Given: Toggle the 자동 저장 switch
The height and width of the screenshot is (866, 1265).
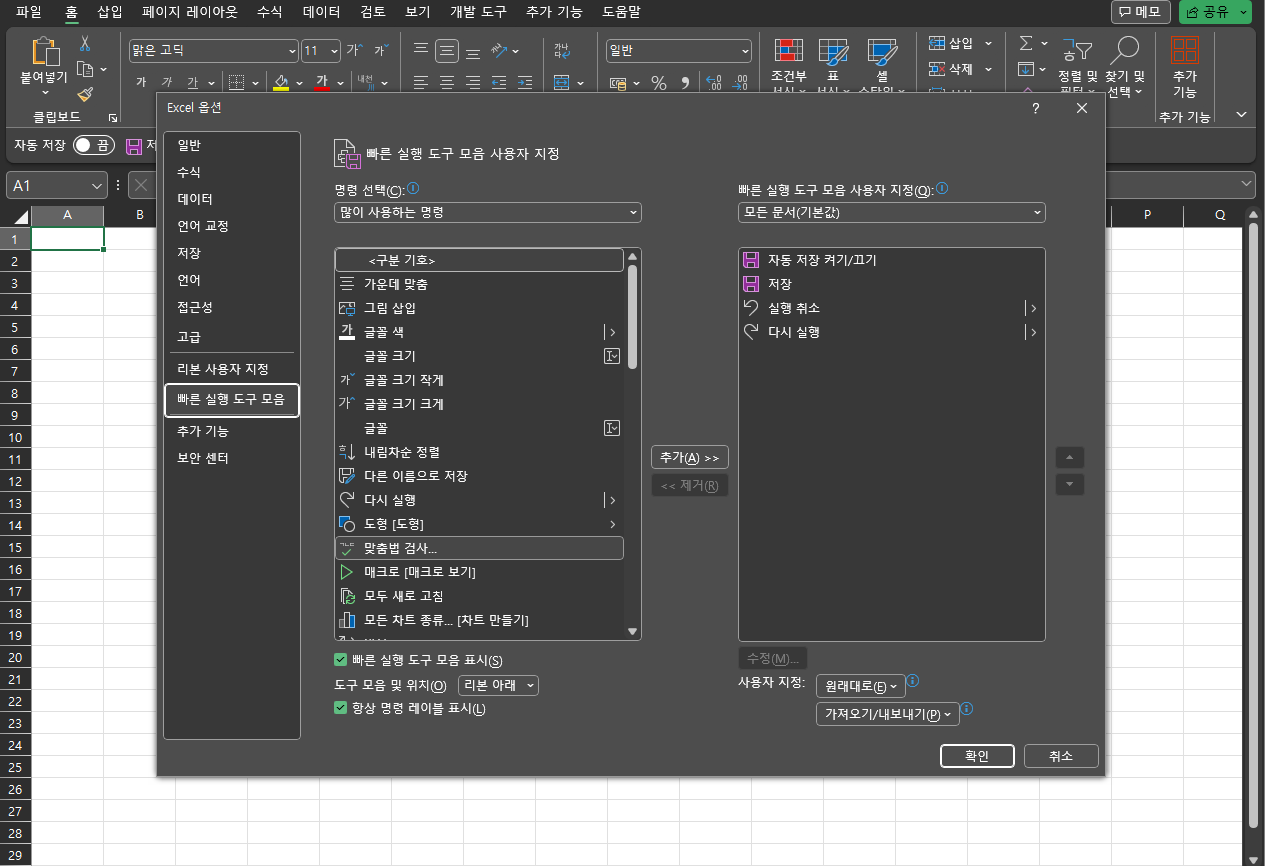Looking at the screenshot, I should pyautogui.click(x=95, y=146).
